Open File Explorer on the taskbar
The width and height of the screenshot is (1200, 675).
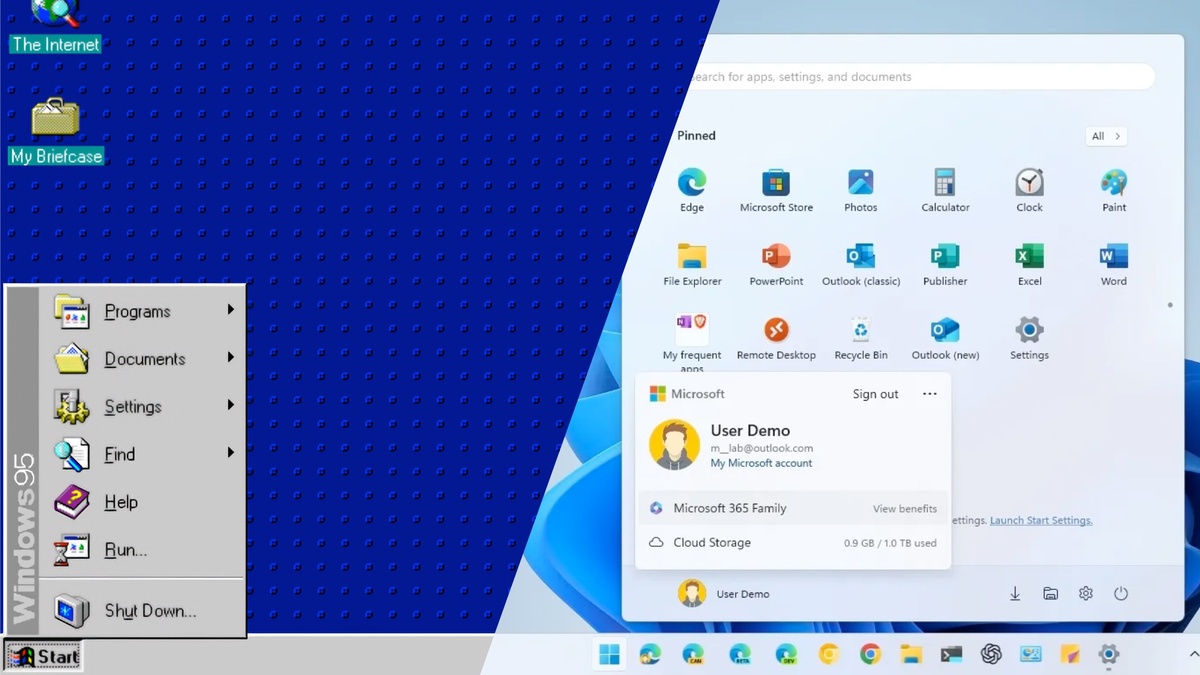click(911, 654)
